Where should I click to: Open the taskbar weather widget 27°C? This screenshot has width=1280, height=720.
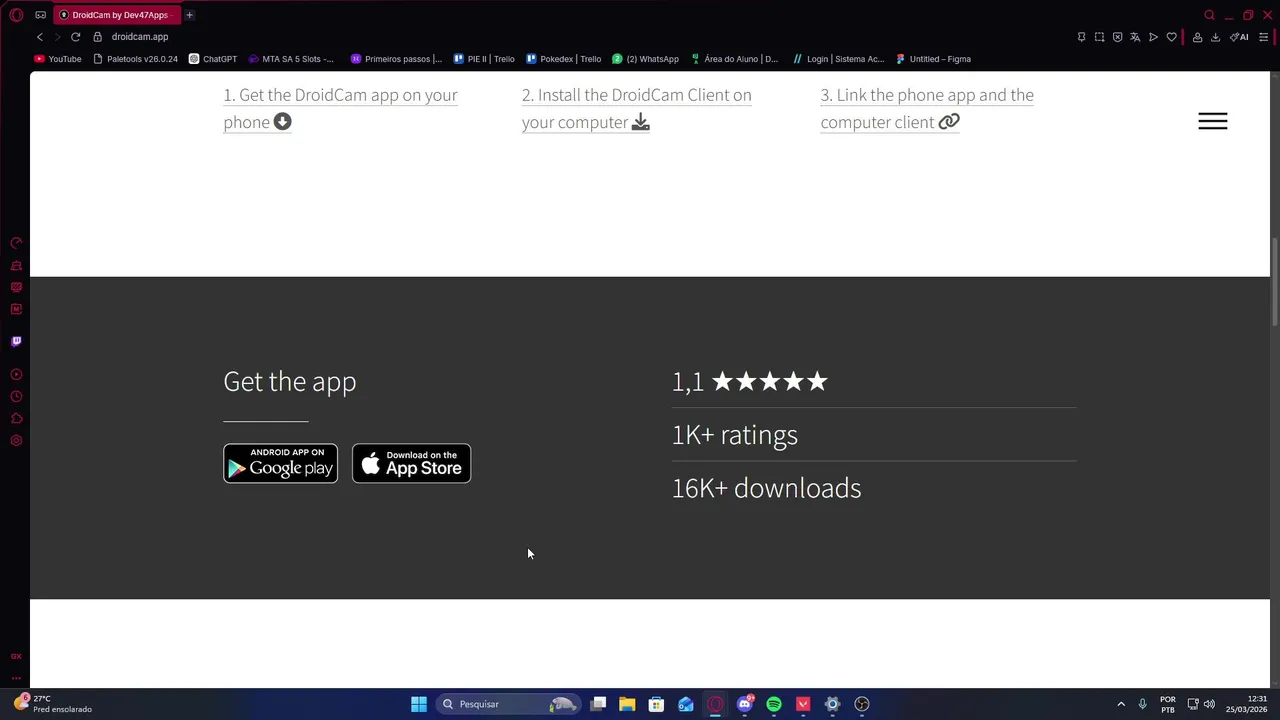(53, 704)
